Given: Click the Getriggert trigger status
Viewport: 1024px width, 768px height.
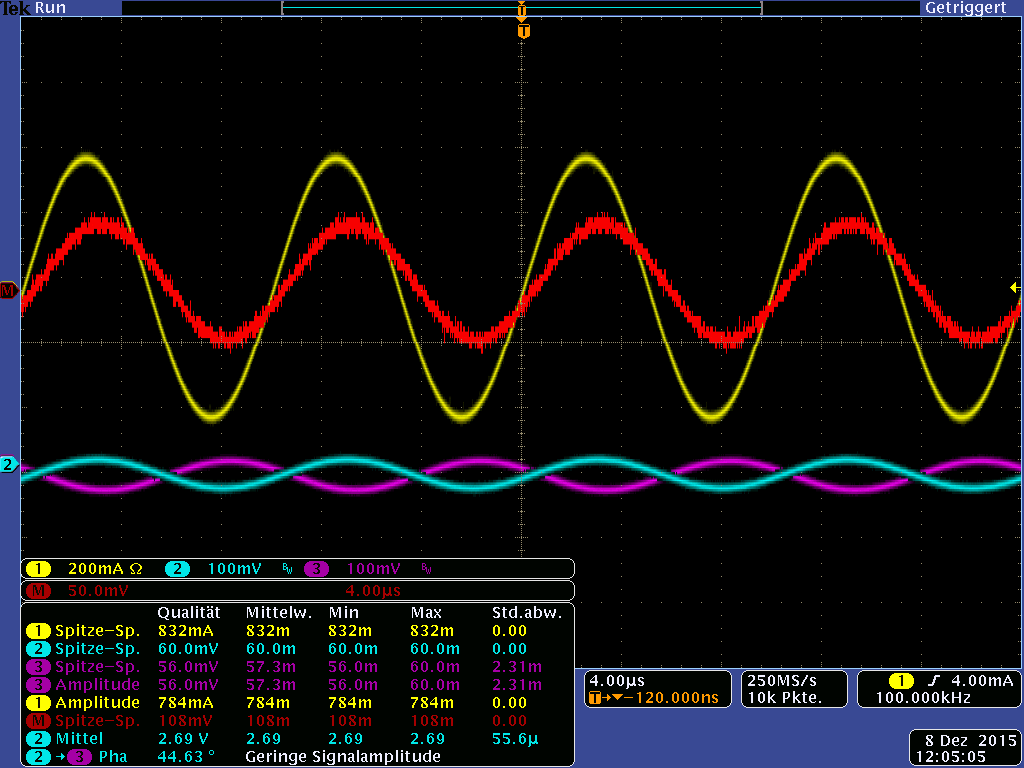Looking at the screenshot, I should pyautogui.click(x=965, y=8).
